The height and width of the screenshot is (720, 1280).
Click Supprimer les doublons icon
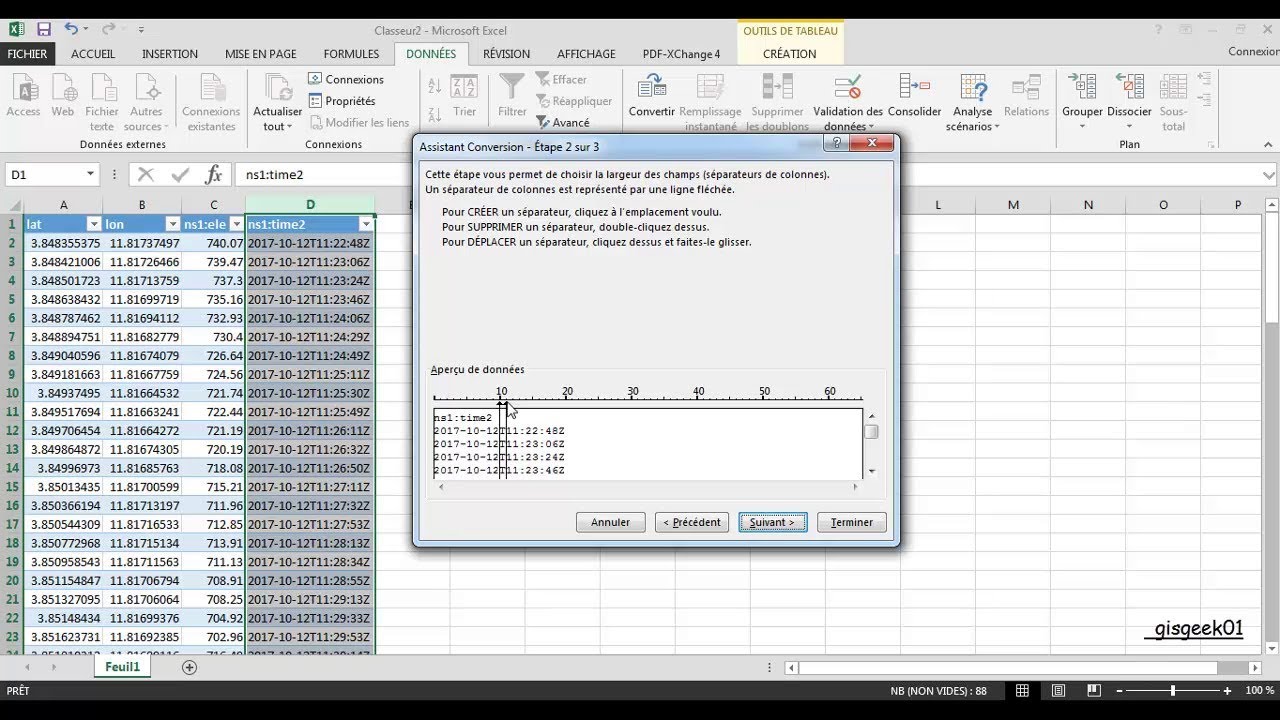[777, 102]
